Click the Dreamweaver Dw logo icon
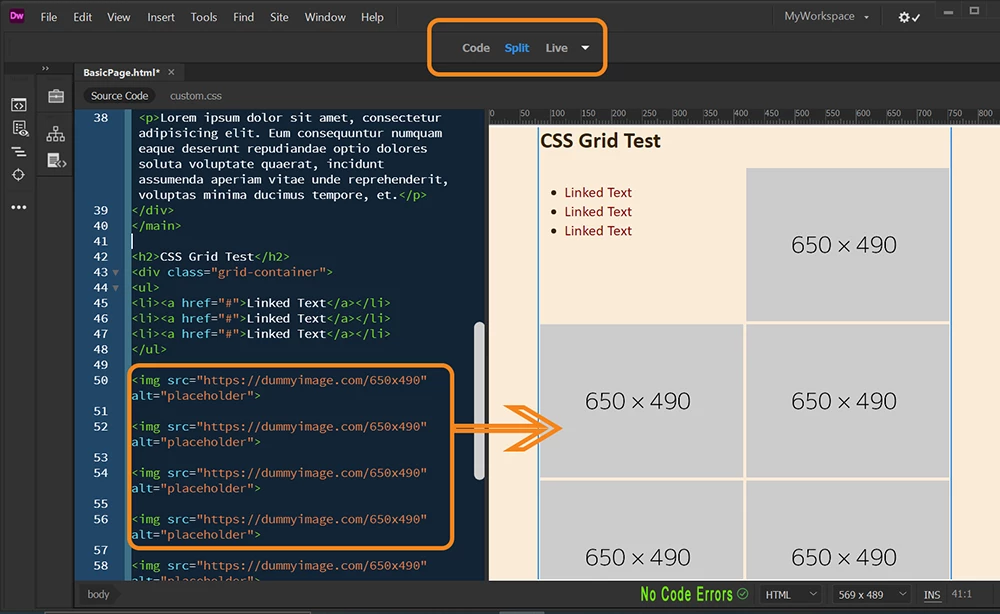Image resolution: width=1000 pixels, height=614 pixels. pos(17,17)
